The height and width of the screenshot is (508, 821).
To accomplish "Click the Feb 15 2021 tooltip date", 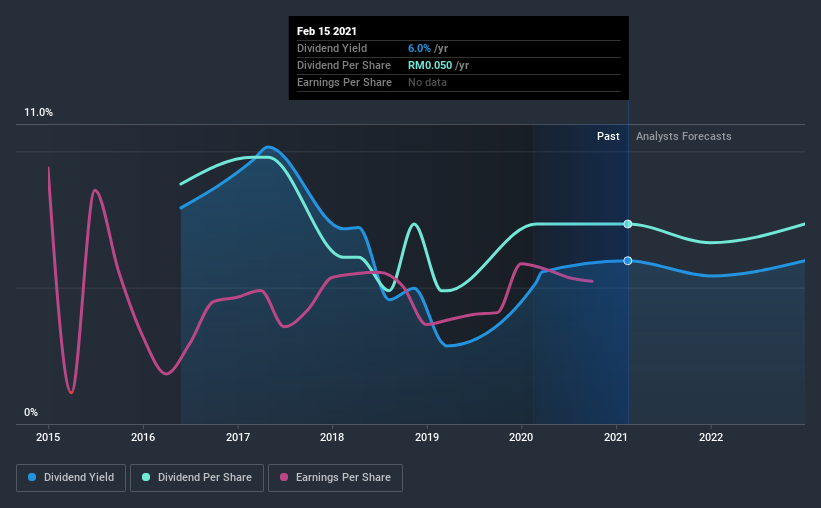I will (327, 31).
